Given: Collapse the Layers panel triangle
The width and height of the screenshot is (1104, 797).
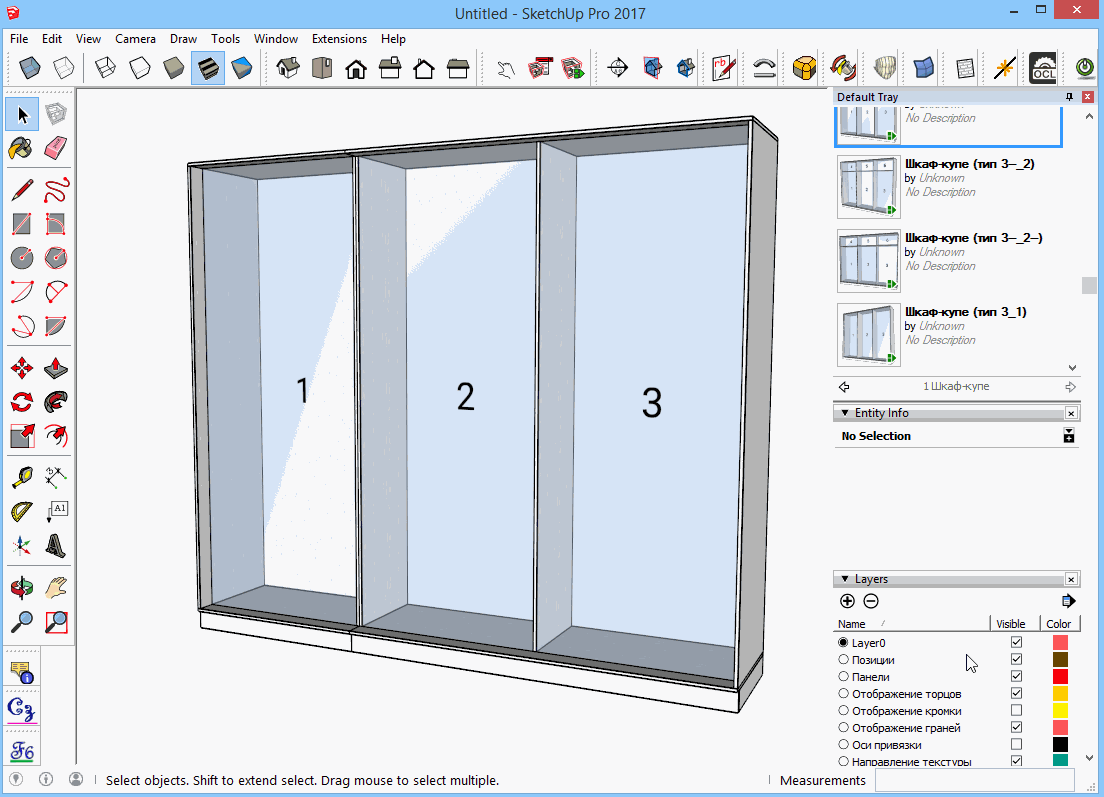Looking at the screenshot, I should pos(844,579).
